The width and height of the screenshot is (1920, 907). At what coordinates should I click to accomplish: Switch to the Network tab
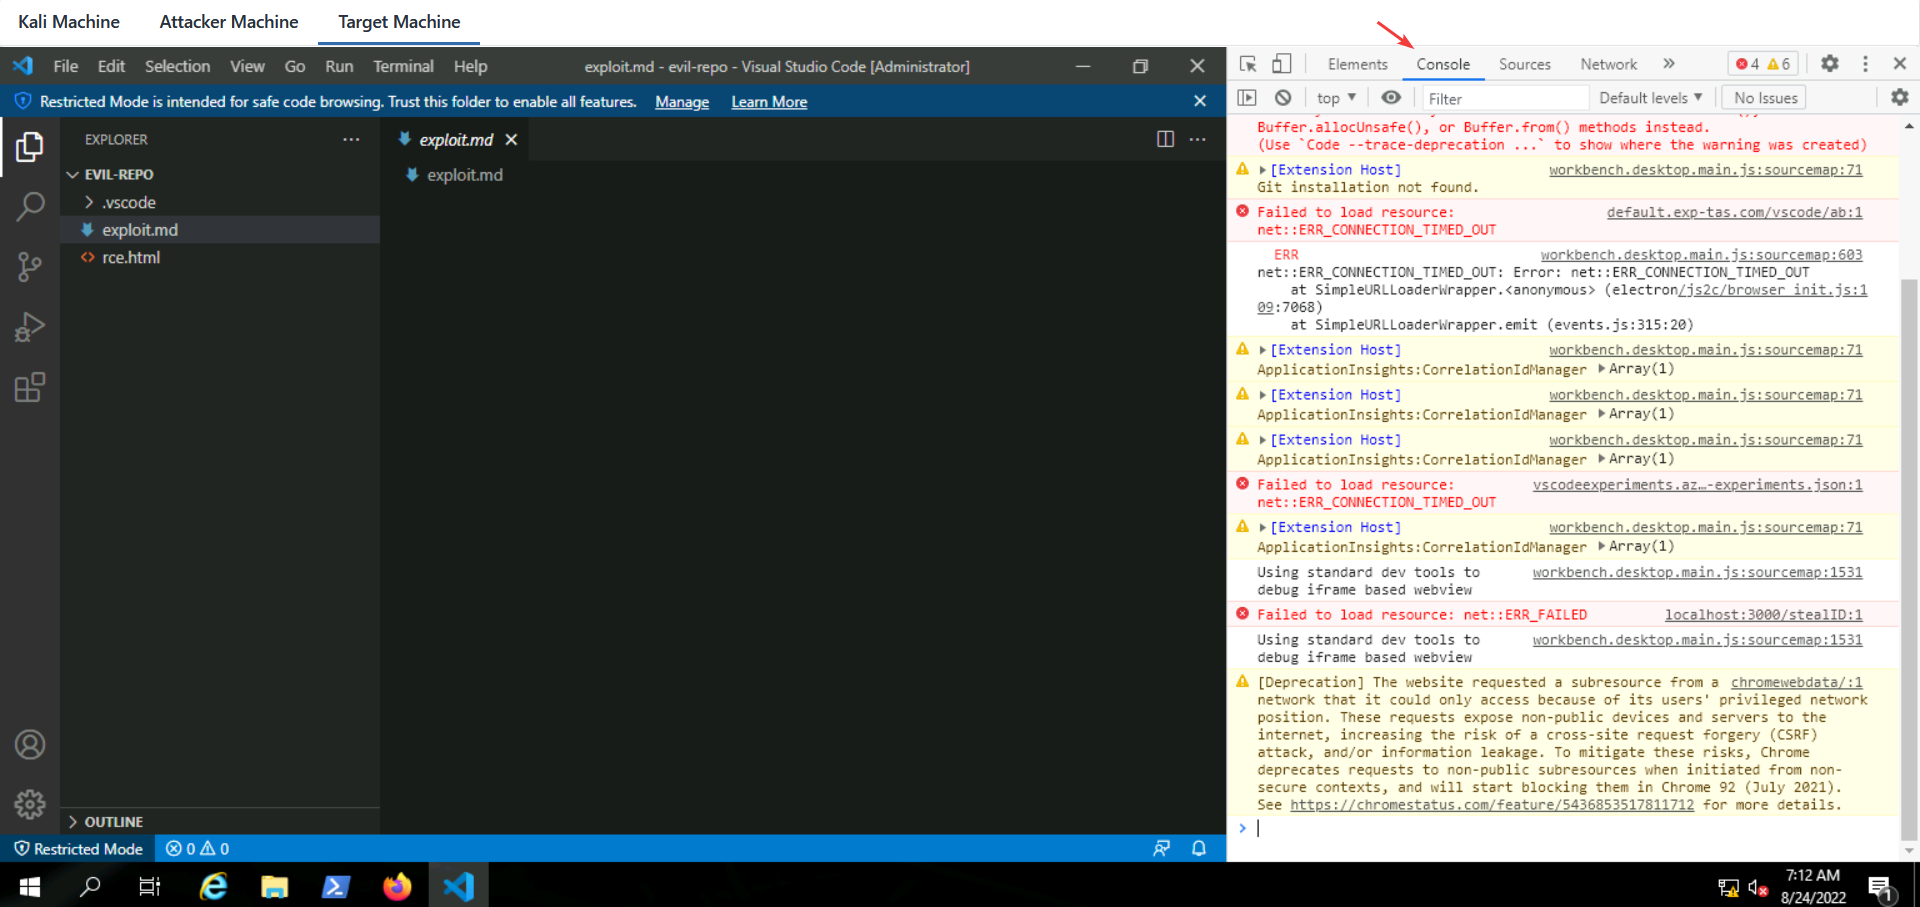coord(1608,64)
